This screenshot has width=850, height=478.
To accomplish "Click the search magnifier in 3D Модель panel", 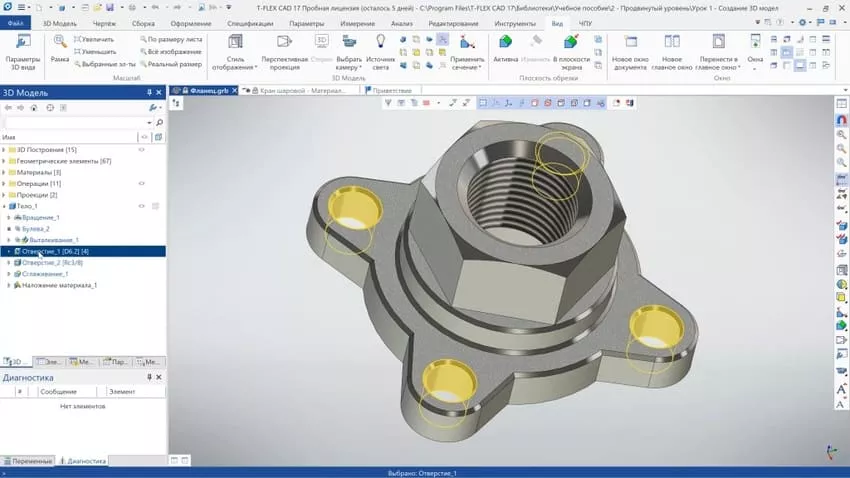I will click(159, 122).
